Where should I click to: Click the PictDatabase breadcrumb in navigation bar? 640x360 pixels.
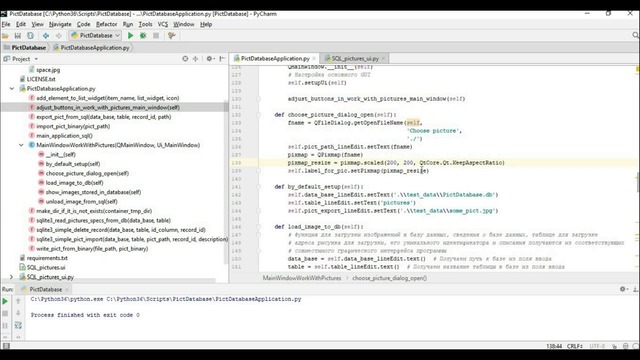pyautogui.click(x=25, y=48)
